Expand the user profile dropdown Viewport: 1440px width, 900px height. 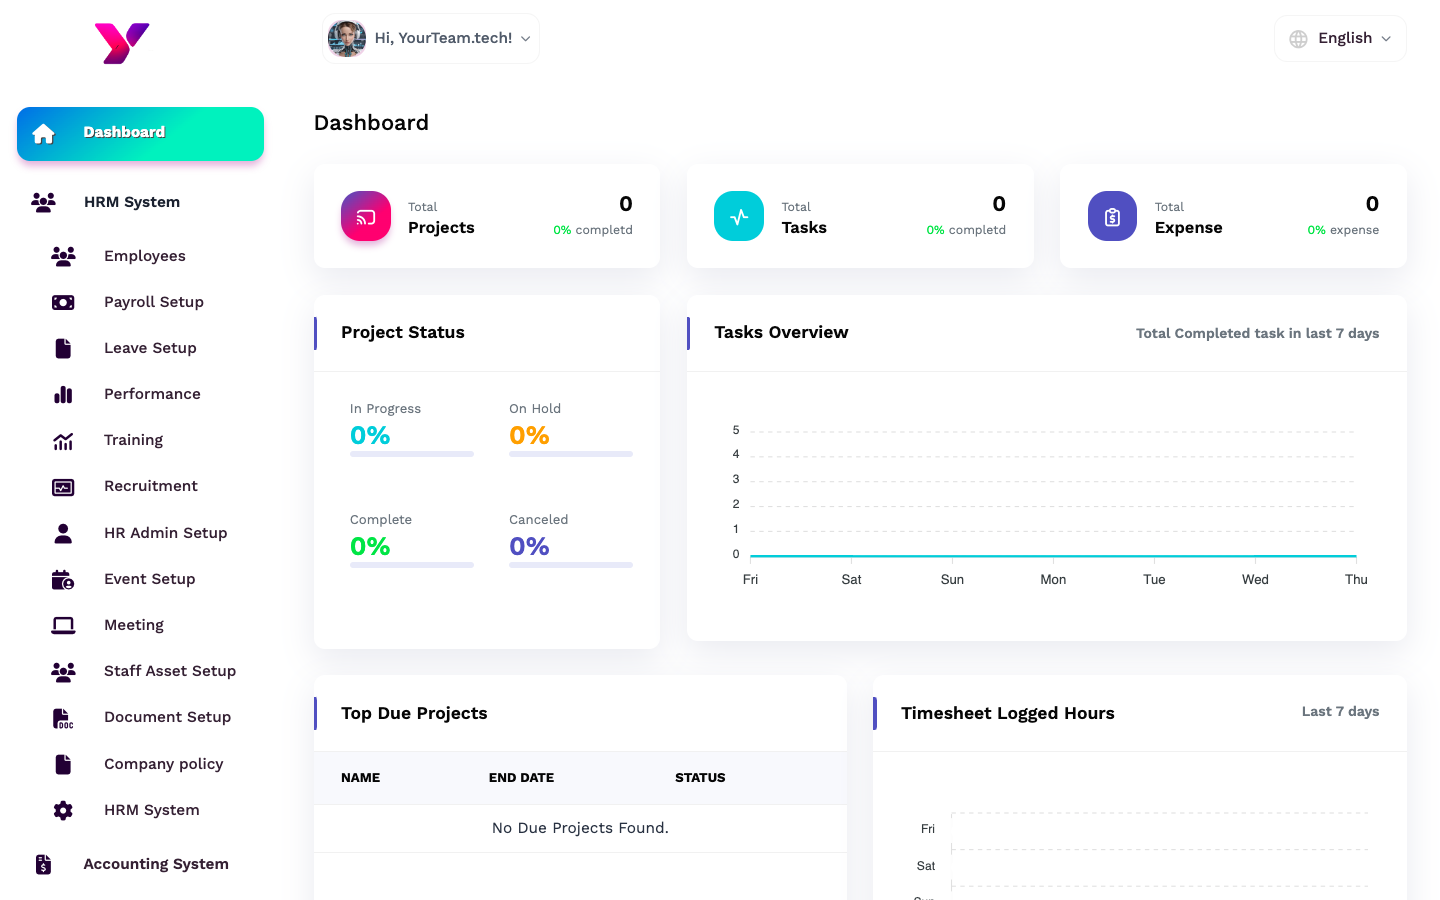pos(430,38)
